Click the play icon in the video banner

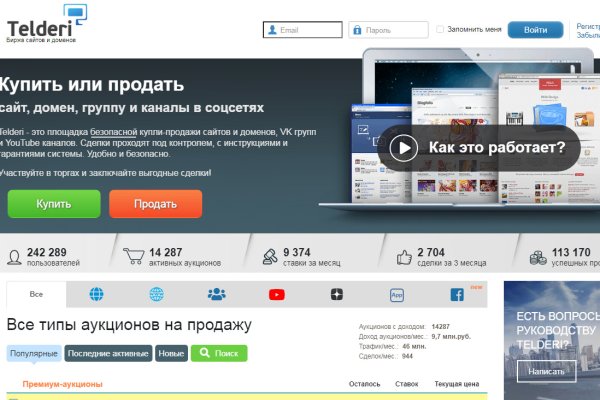[404, 148]
